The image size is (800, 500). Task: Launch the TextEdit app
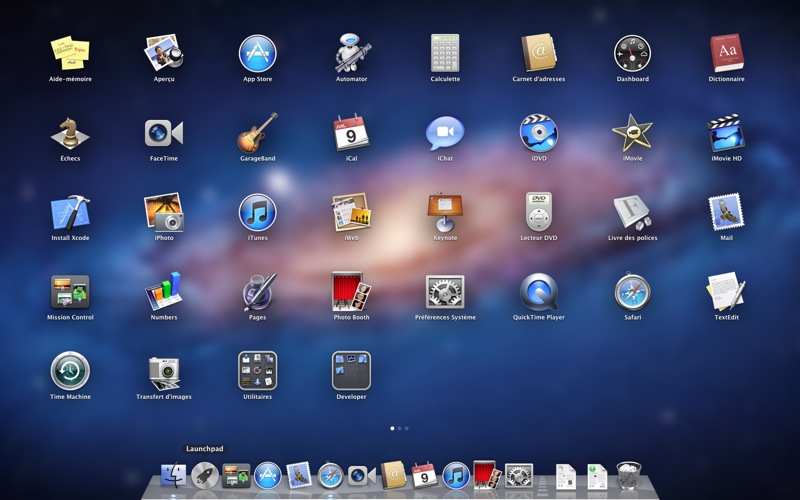pyautogui.click(x=727, y=291)
